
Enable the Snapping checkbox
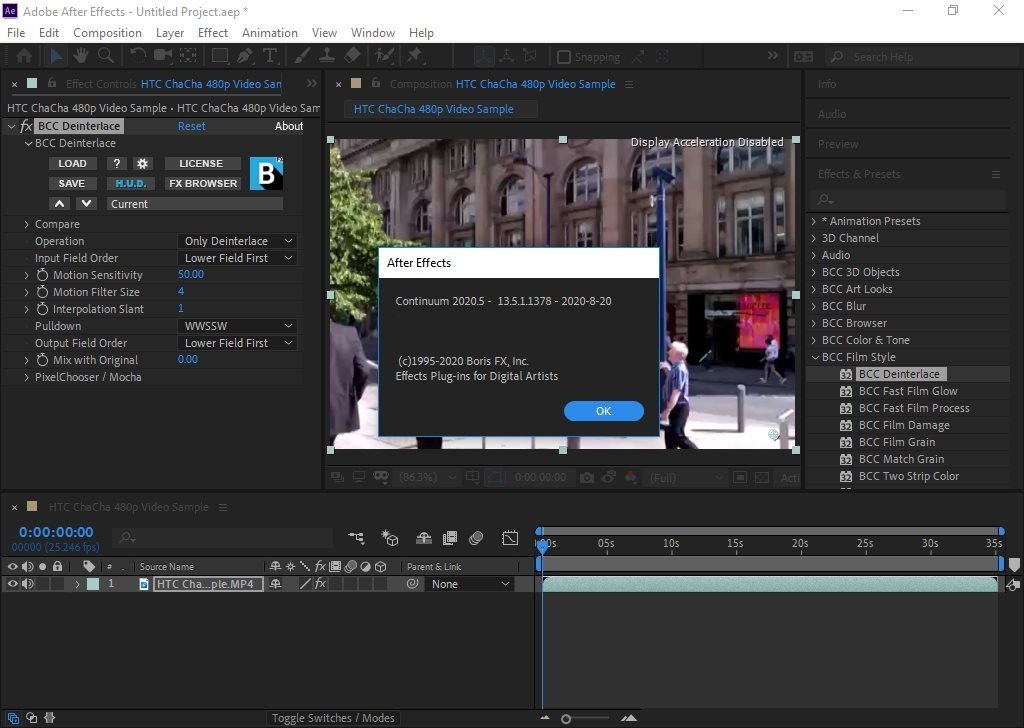click(564, 57)
